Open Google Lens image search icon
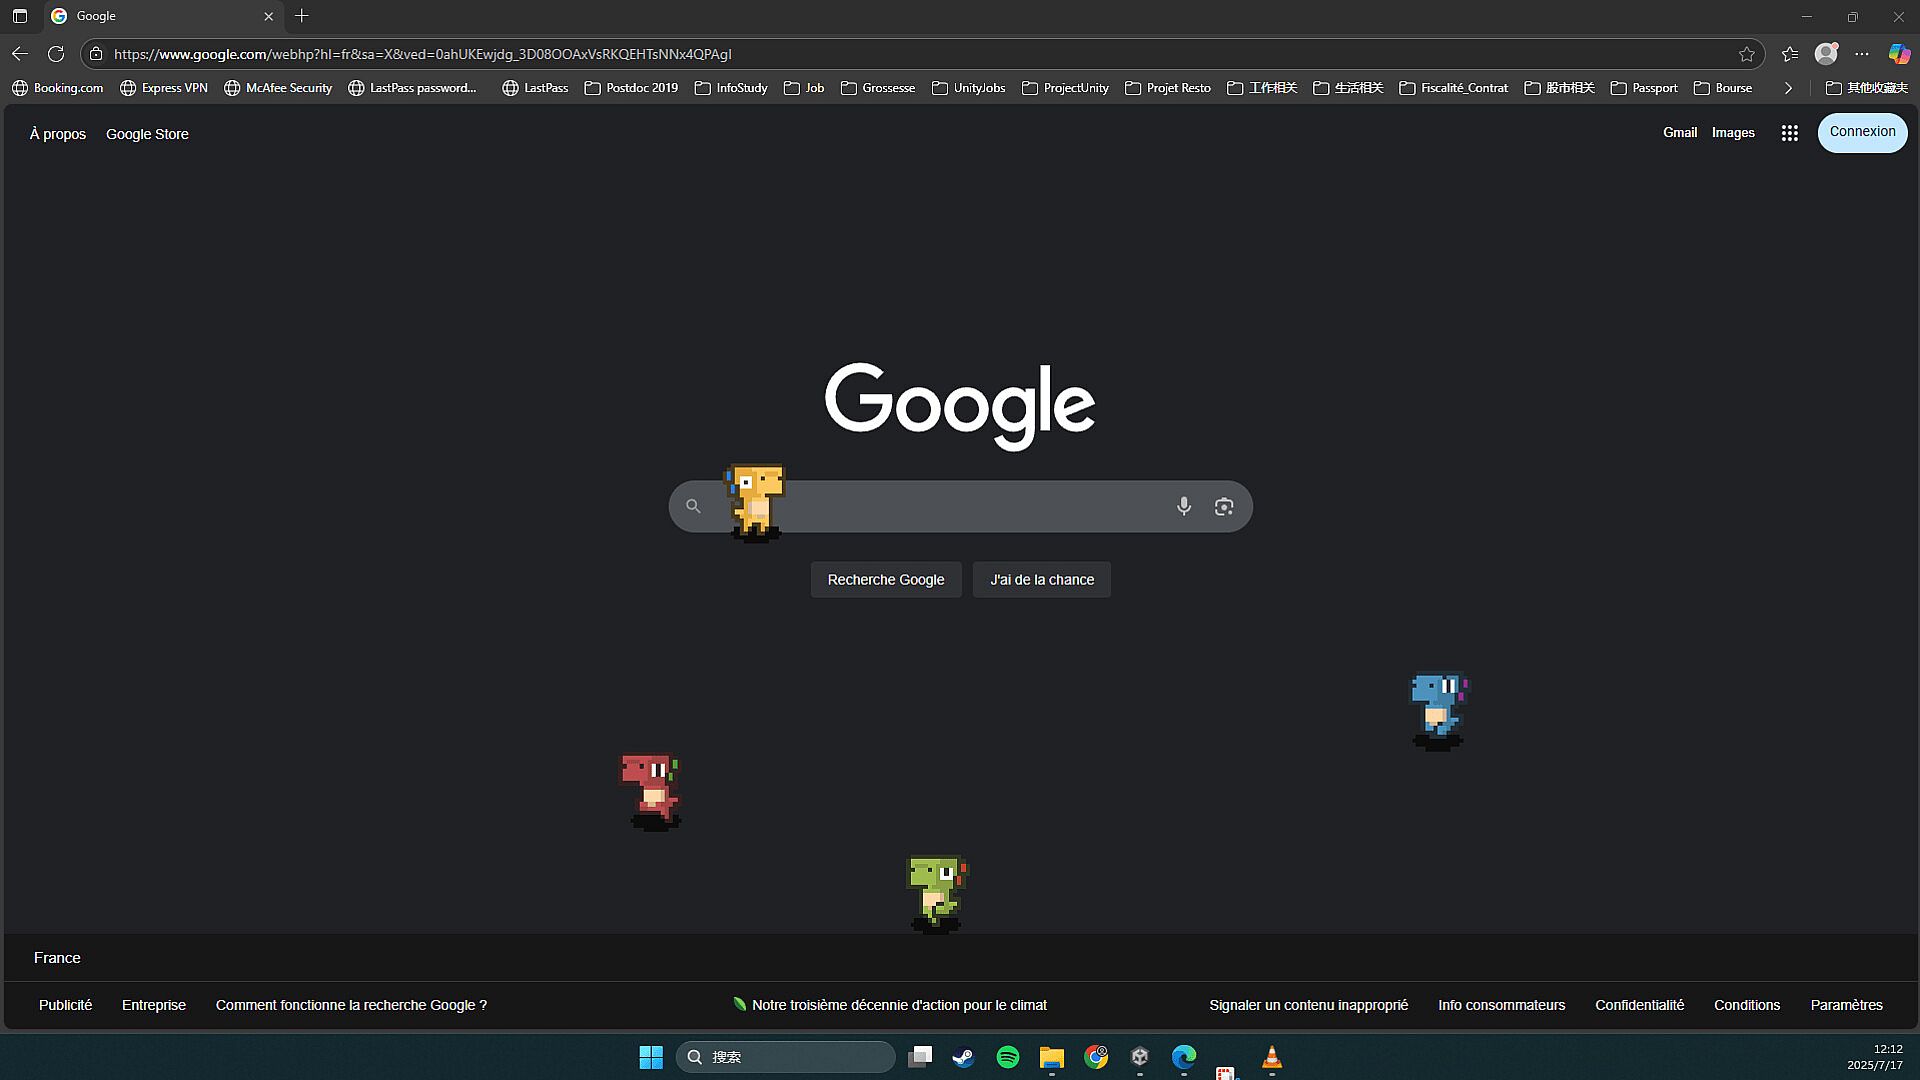Image resolution: width=1920 pixels, height=1080 pixels. coord(1223,506)
